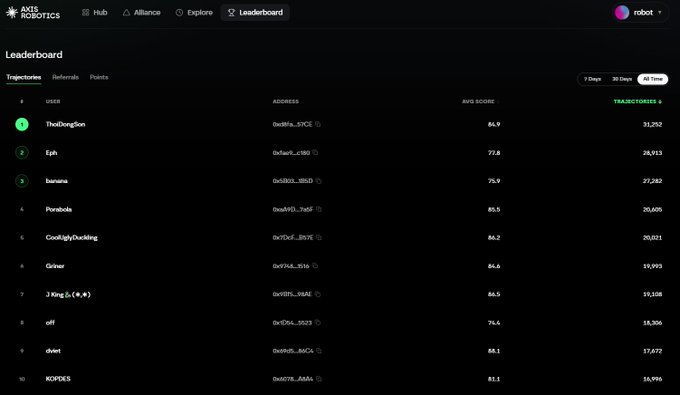
Task: Open the Alliance page
Action: 142,13
